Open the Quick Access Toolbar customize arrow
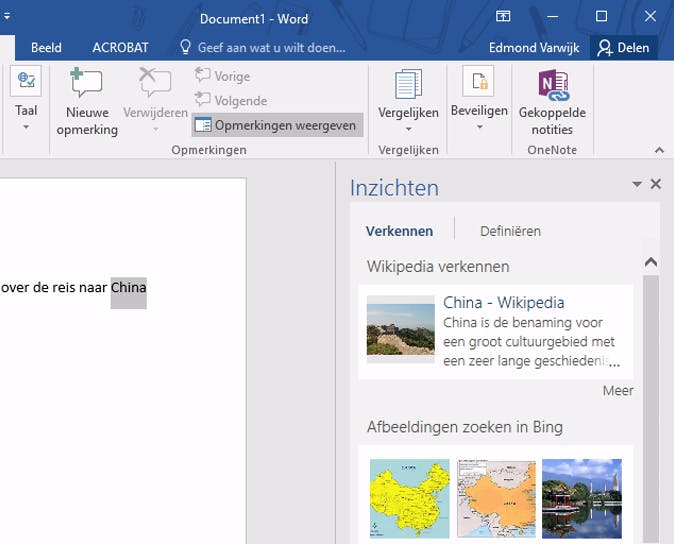674x544 pixels. click(7, 16)
